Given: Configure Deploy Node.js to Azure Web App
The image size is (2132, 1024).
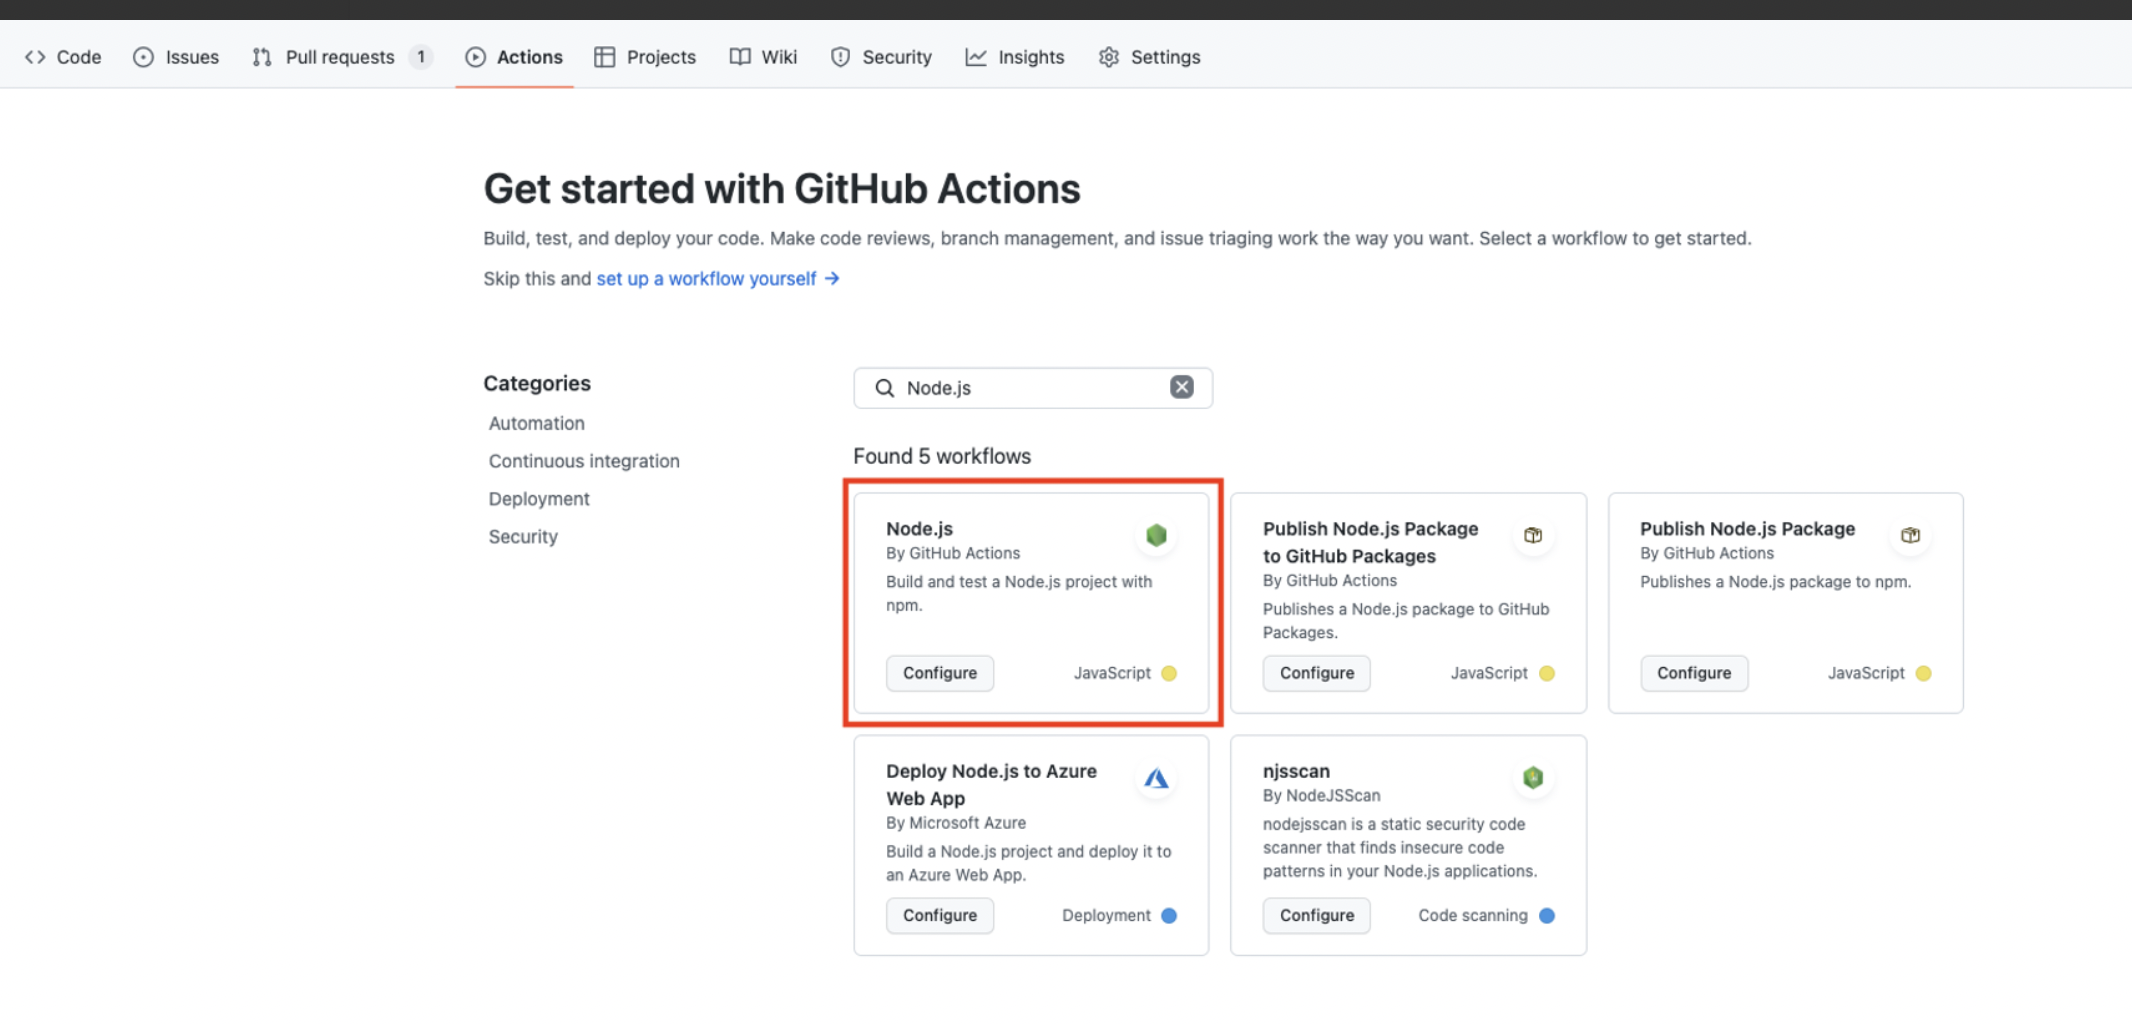Looking at the screenshot, I should tap(940, 915).
